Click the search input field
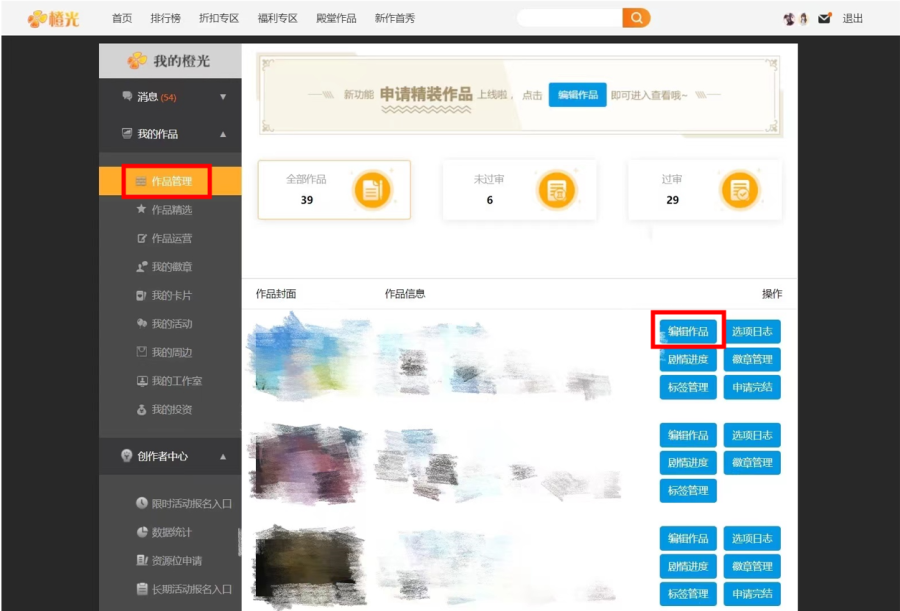This screenshot has width=900, height=611. pyautogui.click(x=568, y=18)
